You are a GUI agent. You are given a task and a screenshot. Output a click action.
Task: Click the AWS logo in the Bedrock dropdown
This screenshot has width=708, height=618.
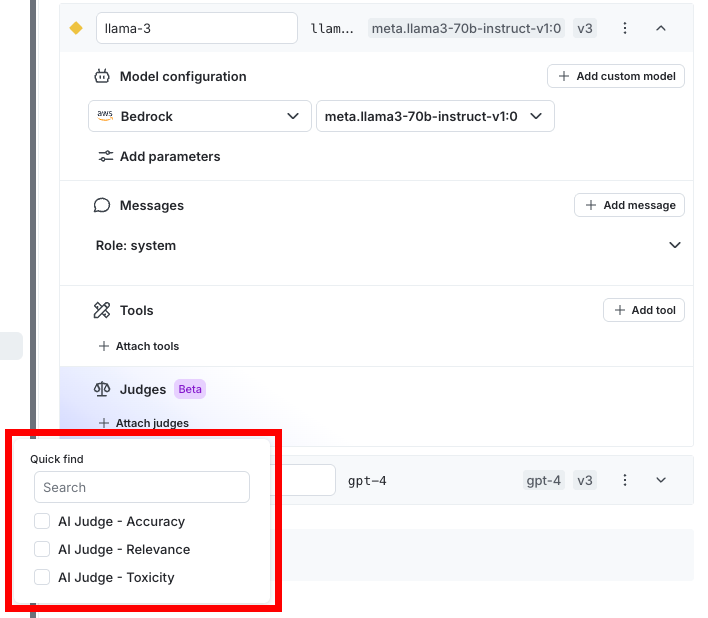[105, 116]
